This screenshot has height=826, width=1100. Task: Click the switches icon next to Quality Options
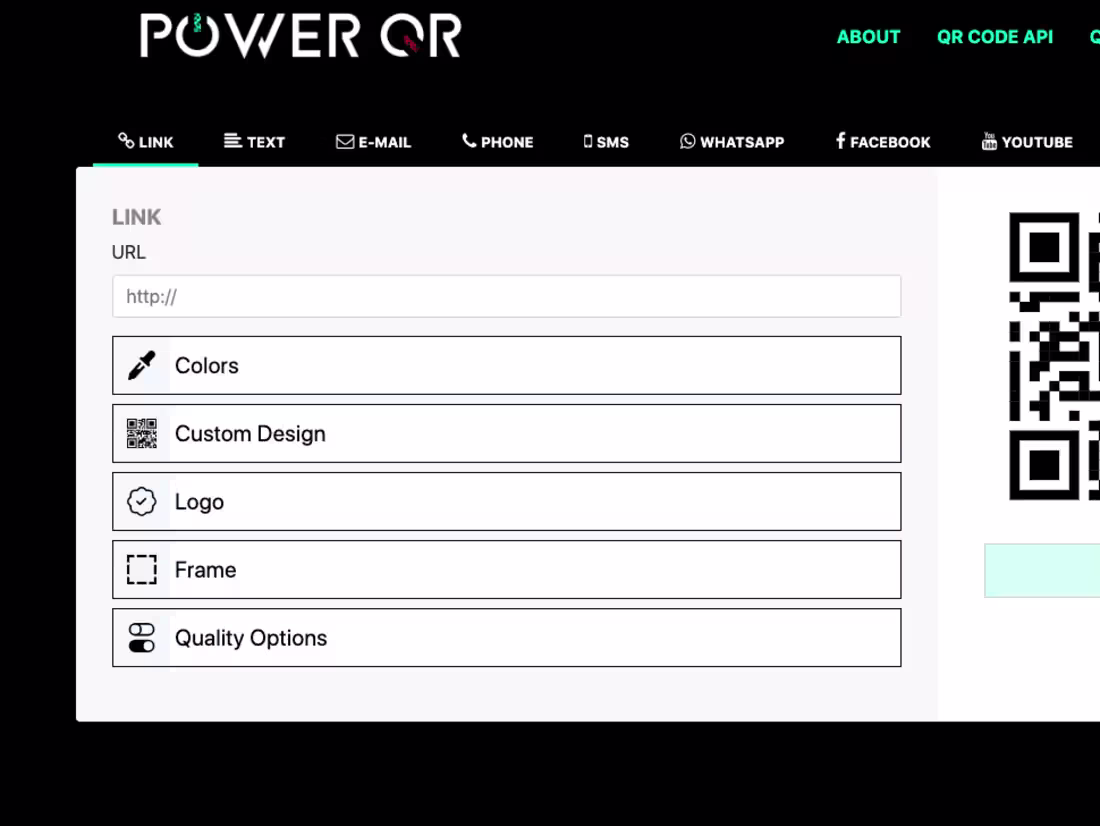141,637
